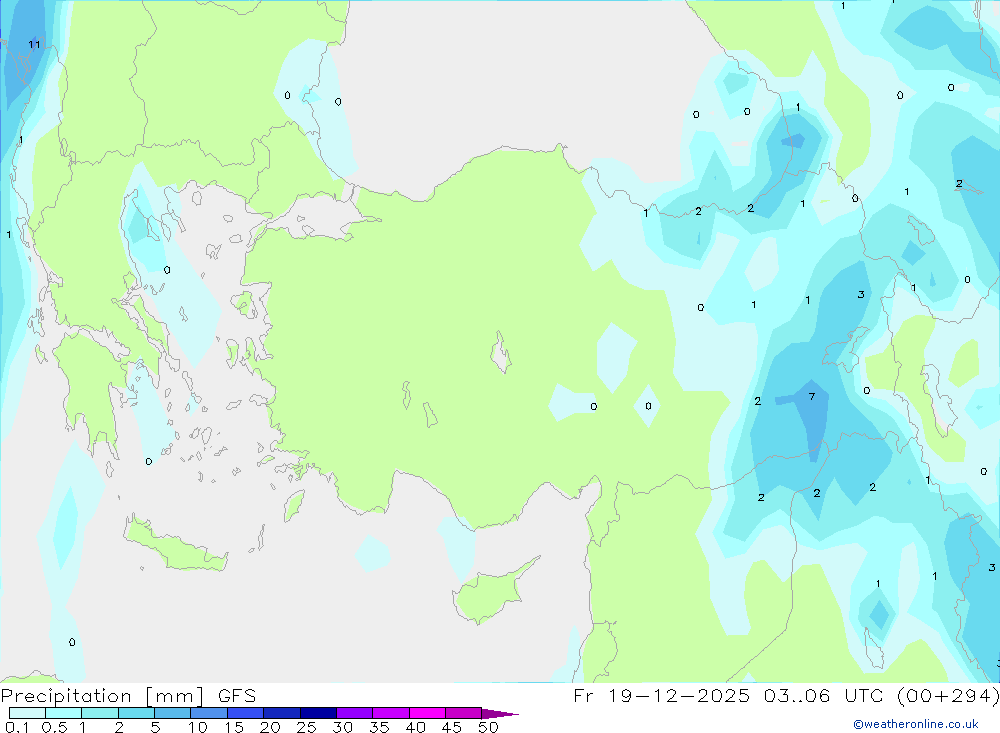1000x733 pixels.
Task: Select the 25–30 mm navy legend swatch
Action: coord(318,713)
